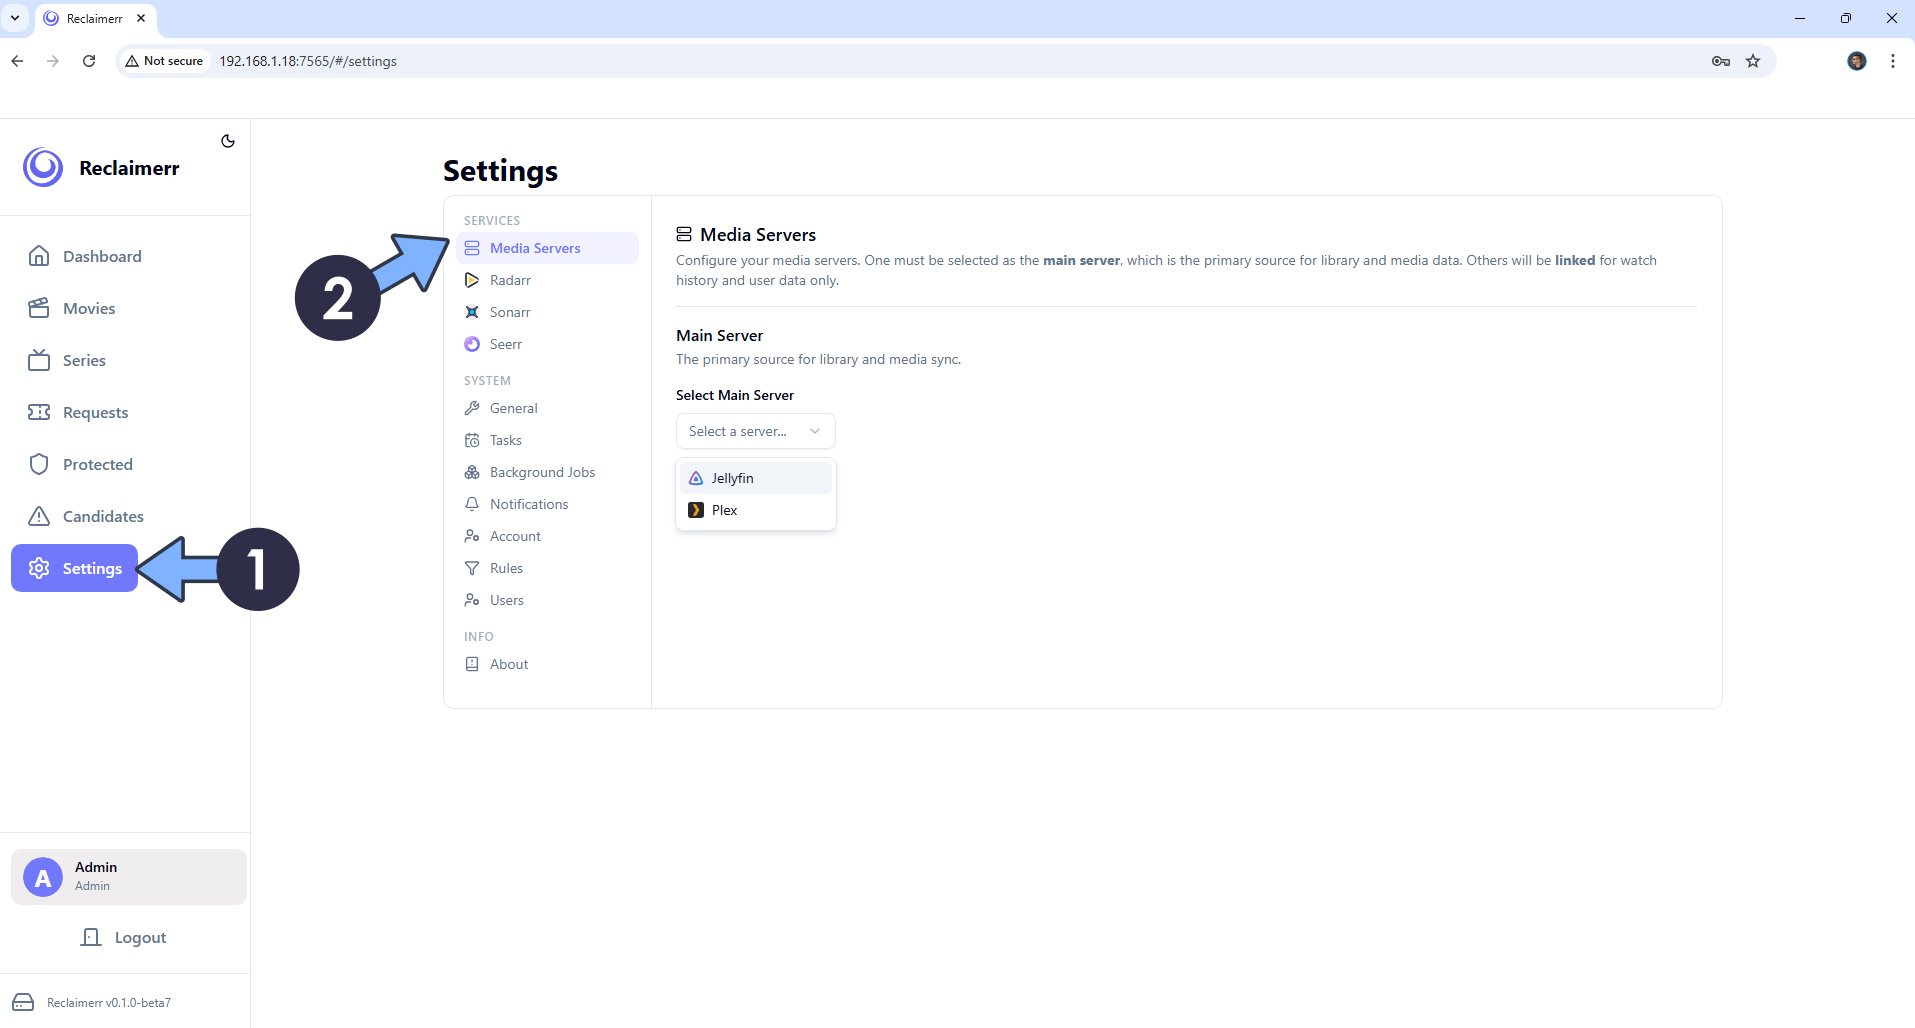1915x1028 pixels.
Task: Open the Requests page
Action: (95, 412)
